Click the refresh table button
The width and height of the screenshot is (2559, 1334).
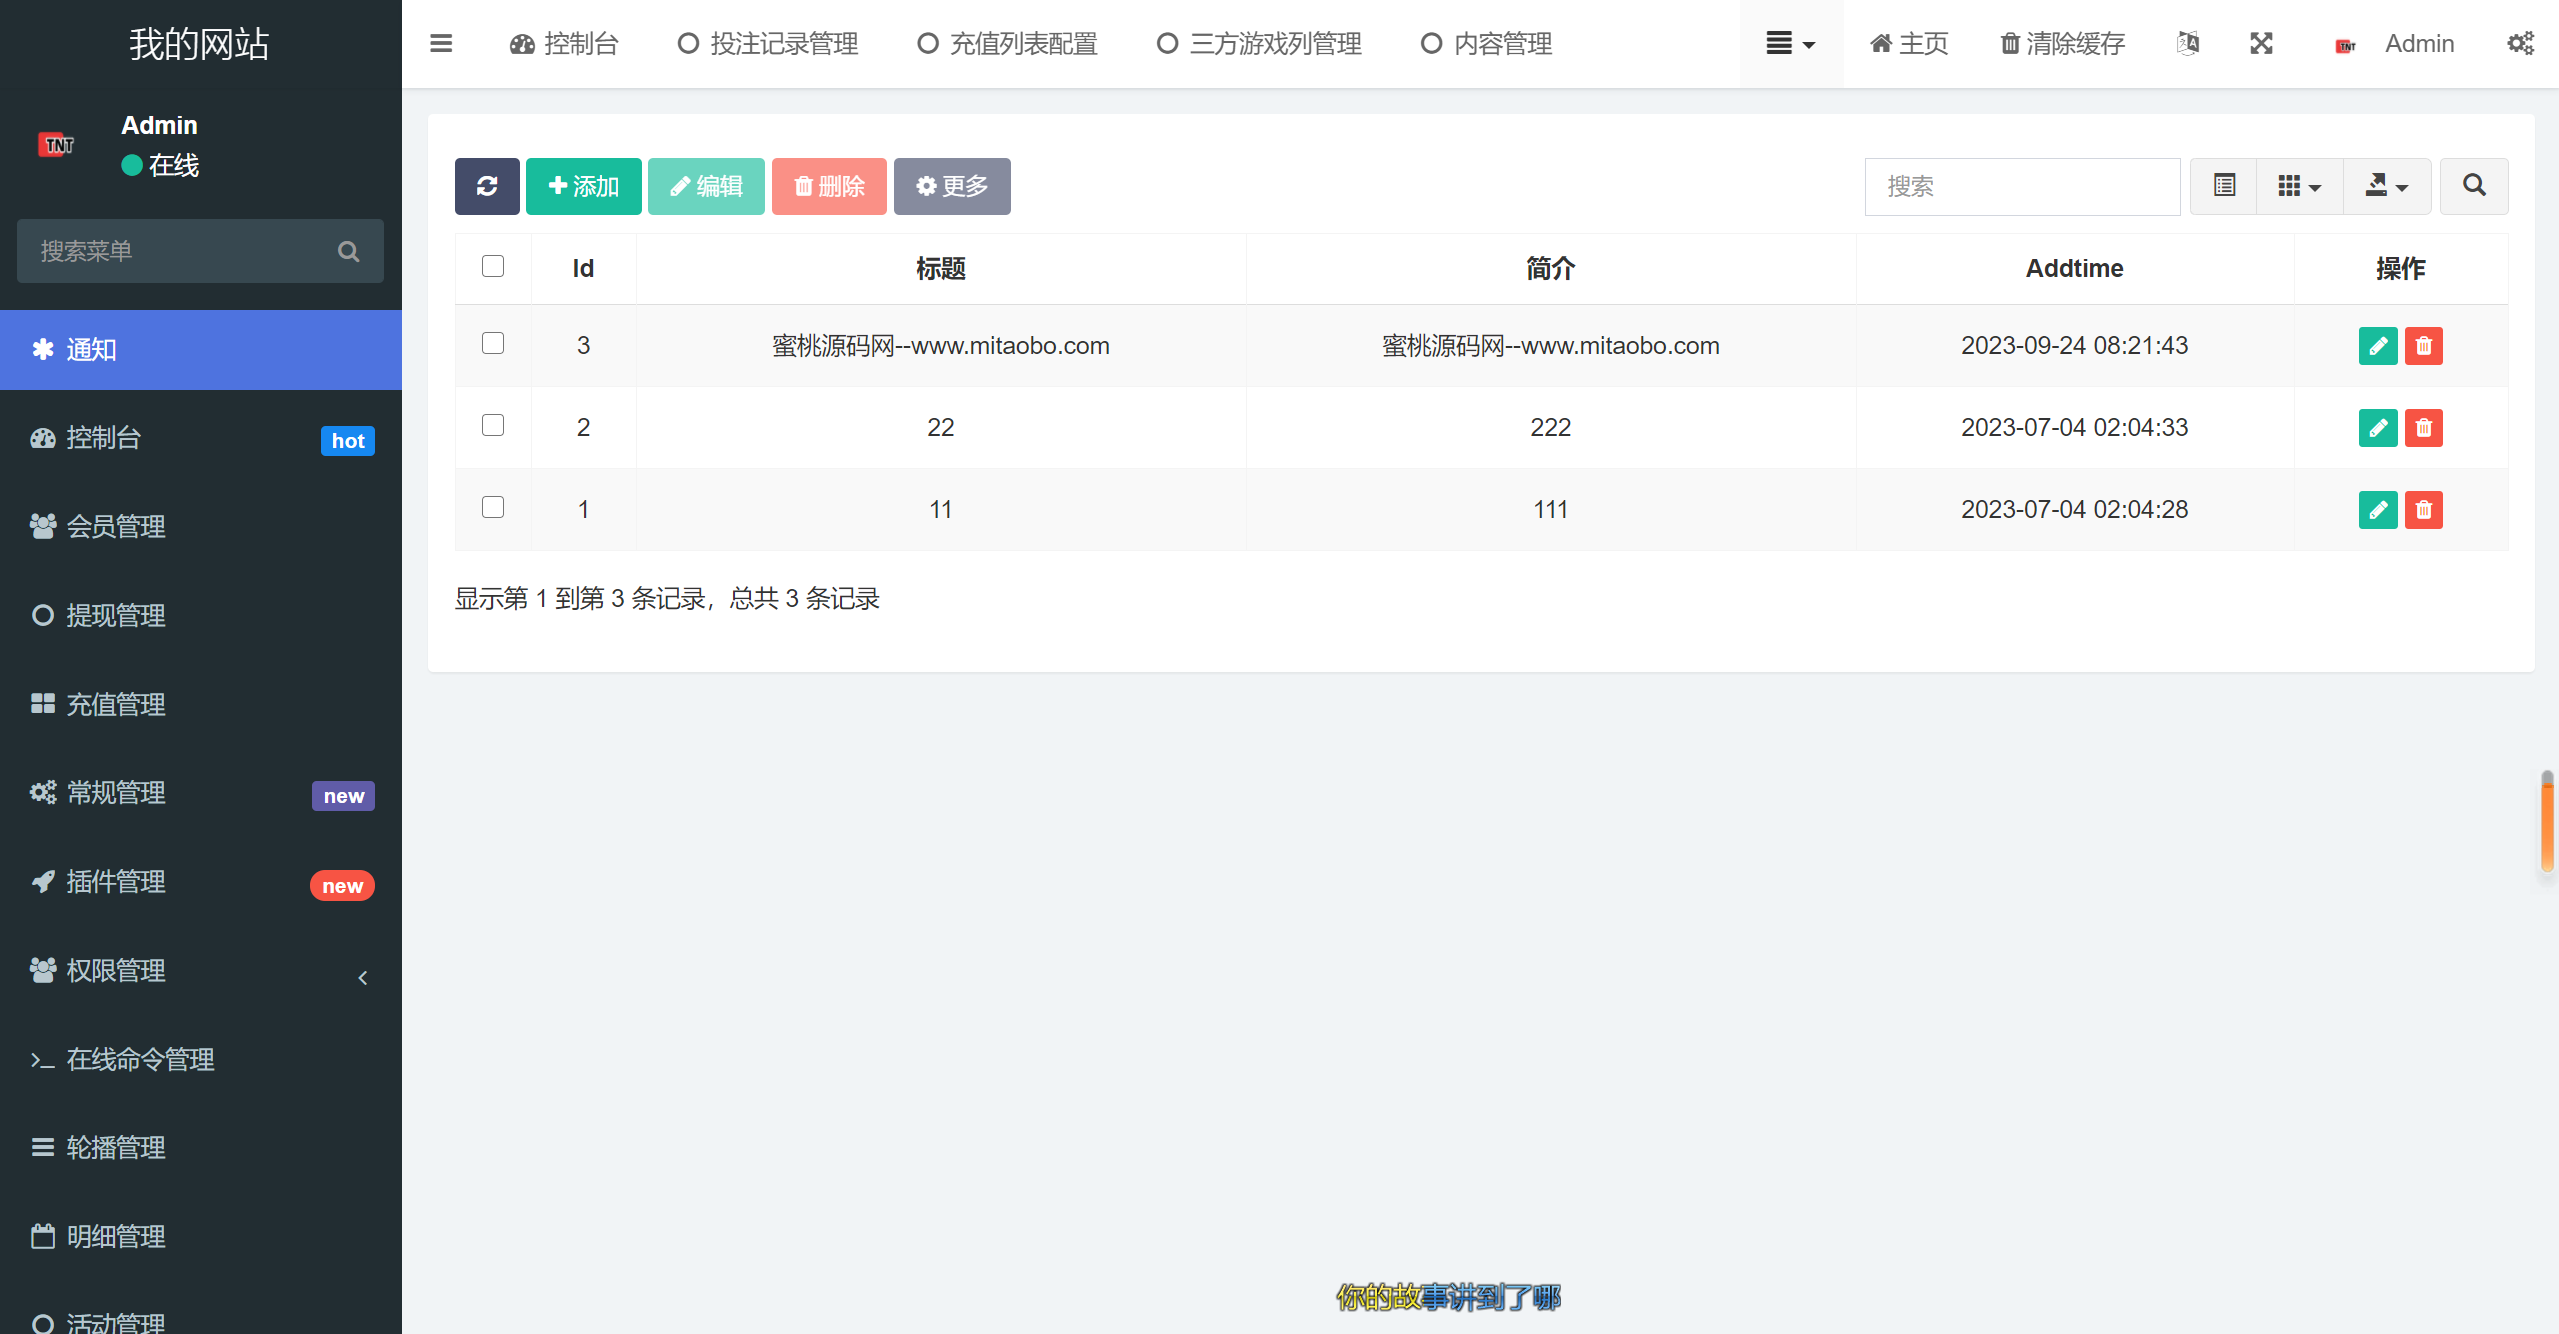pyautogui.click(x=487, y=186)
